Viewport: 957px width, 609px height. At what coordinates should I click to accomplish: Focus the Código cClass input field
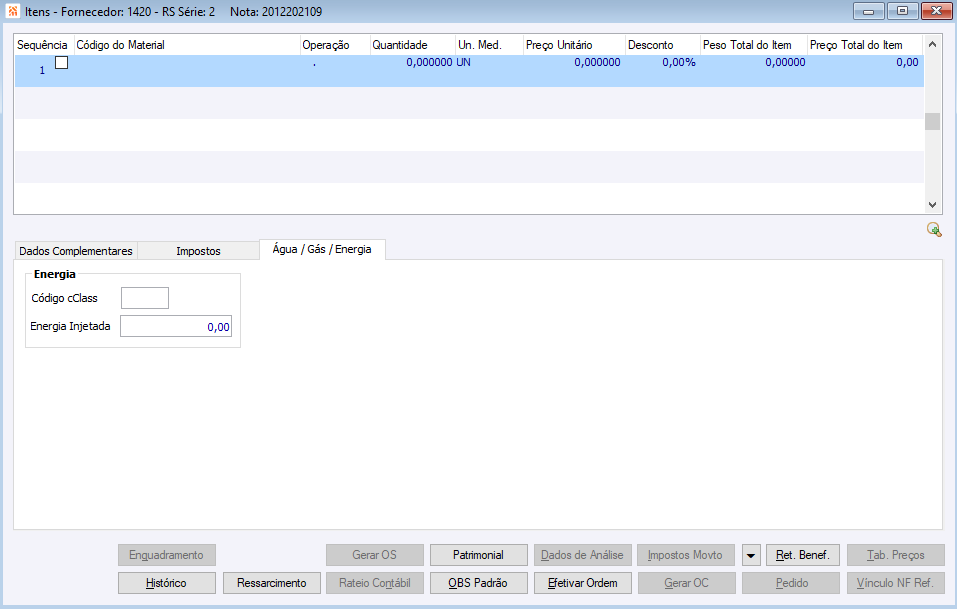coord(145,298)
